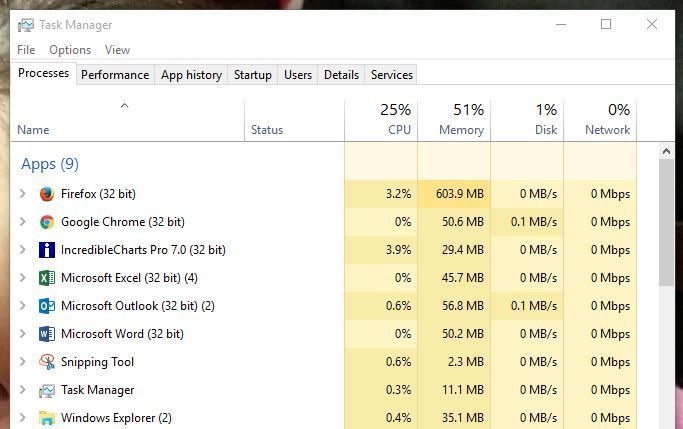
Task: Expand the Microsoft Outlook process group
Action: (23, 306)
